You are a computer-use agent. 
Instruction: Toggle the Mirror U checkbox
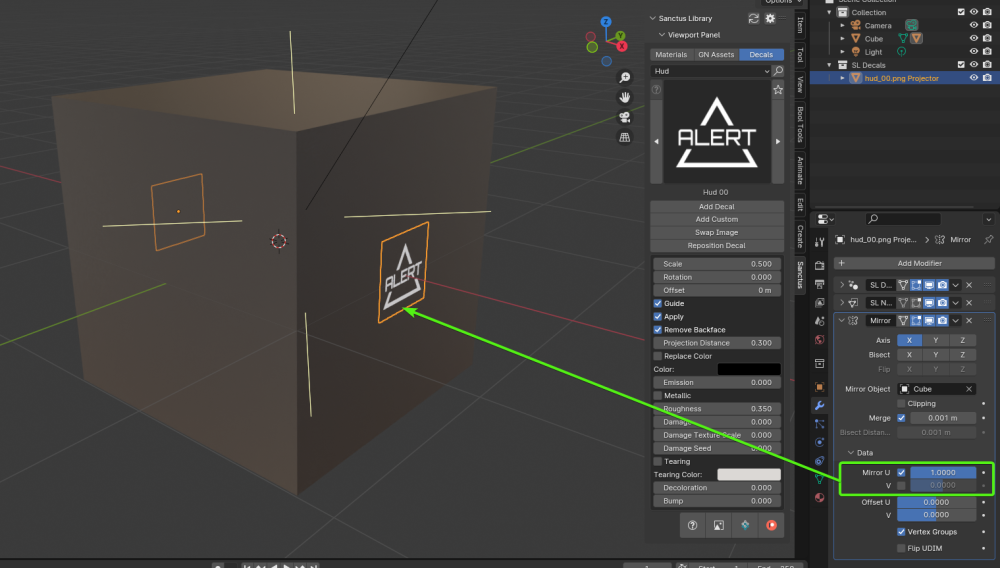pos(901,472)
